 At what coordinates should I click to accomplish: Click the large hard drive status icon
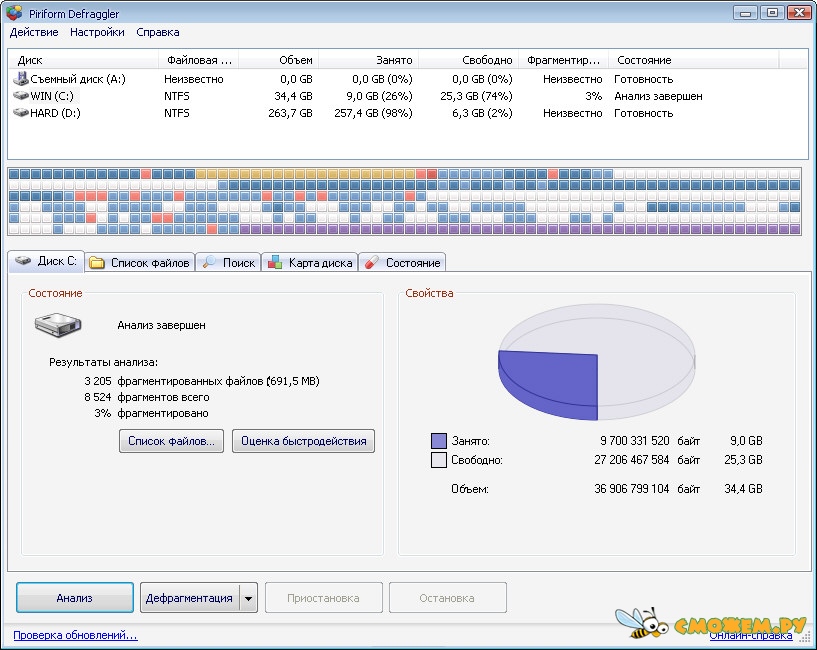[58, 325]
